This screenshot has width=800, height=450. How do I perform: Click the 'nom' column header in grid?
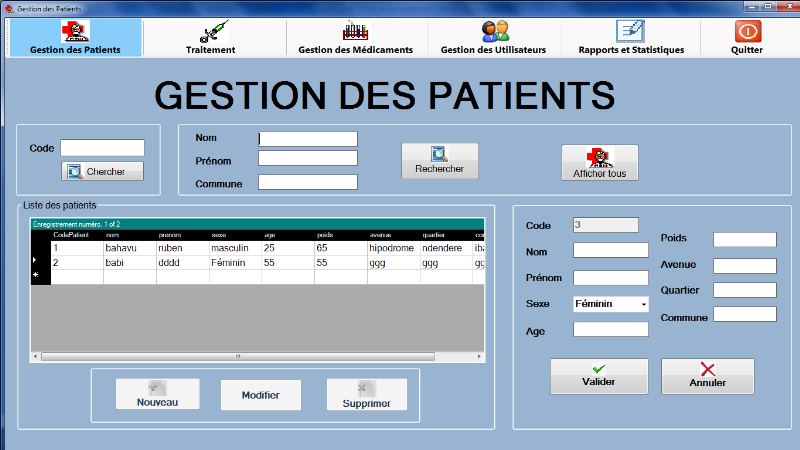tap(130, 235)
